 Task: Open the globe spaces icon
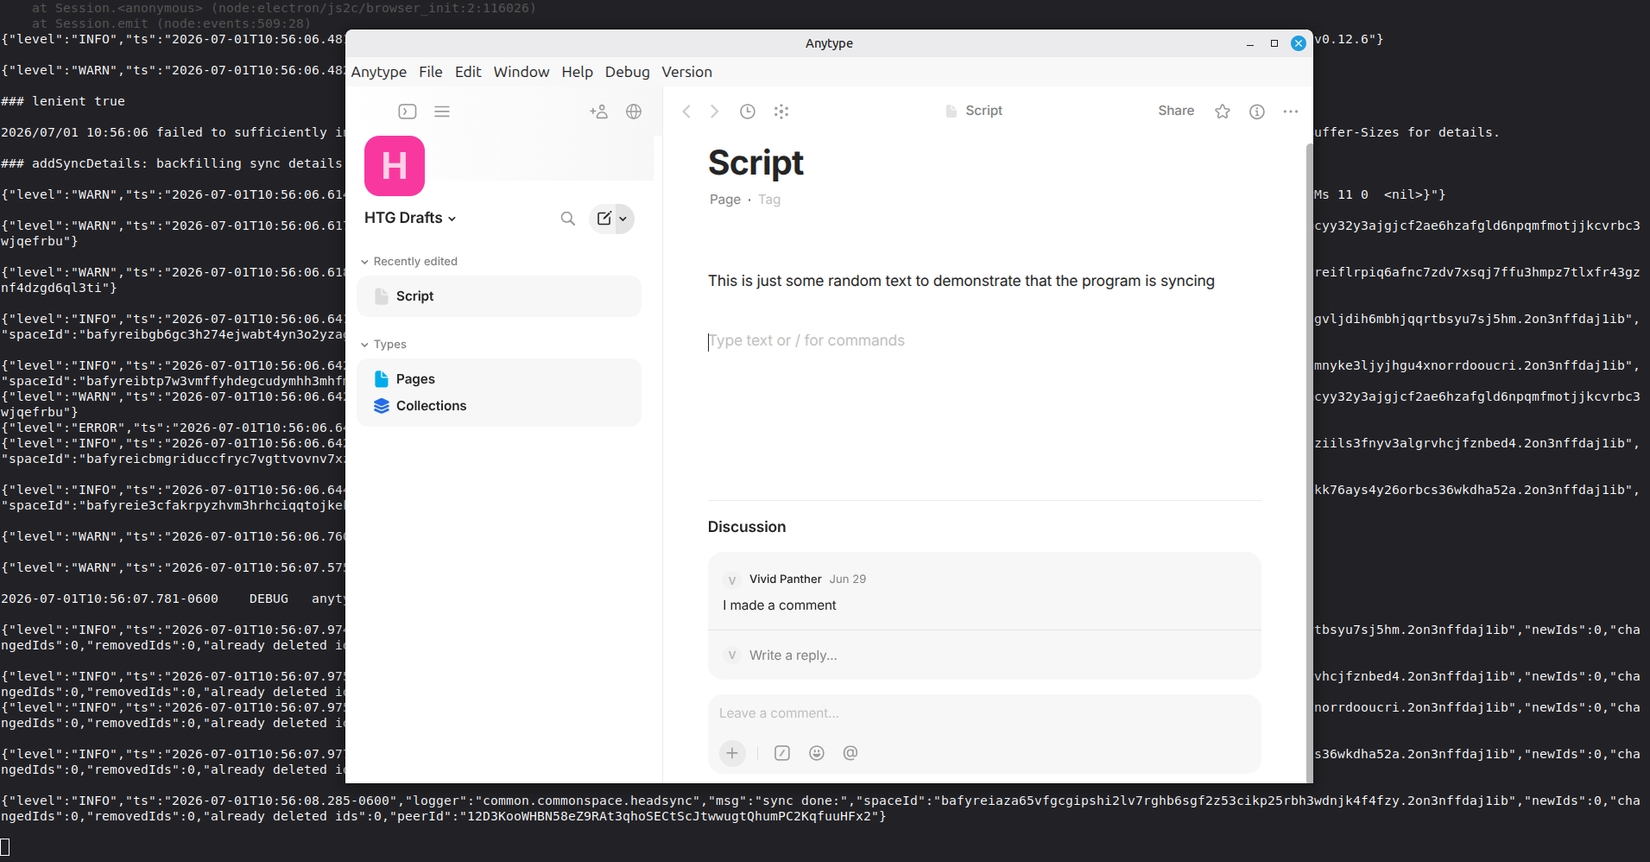coord(634,111)
